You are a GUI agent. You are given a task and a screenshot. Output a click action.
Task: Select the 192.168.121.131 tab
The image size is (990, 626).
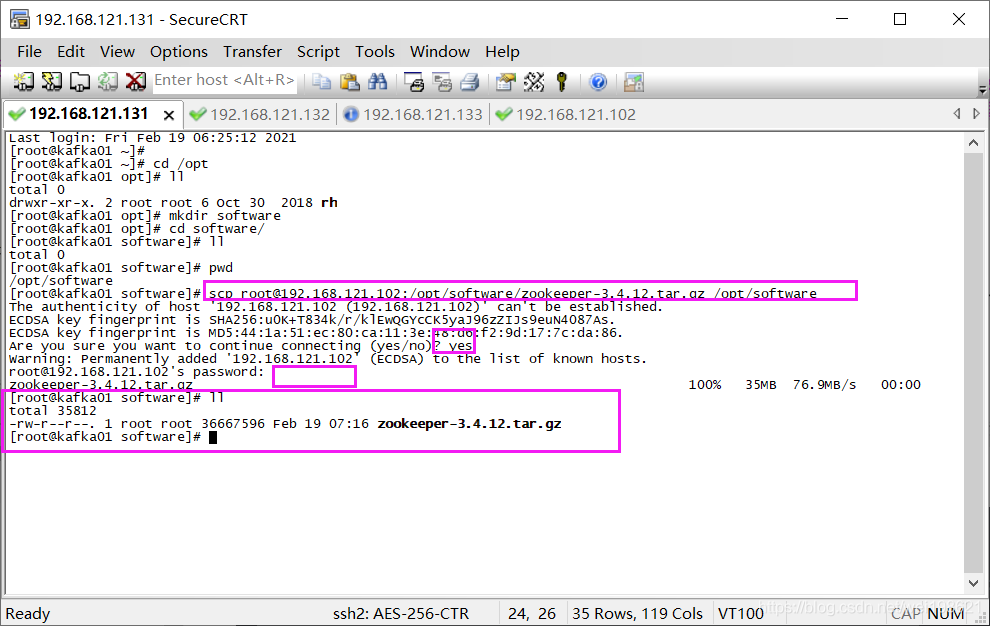(x=88, y=114)
